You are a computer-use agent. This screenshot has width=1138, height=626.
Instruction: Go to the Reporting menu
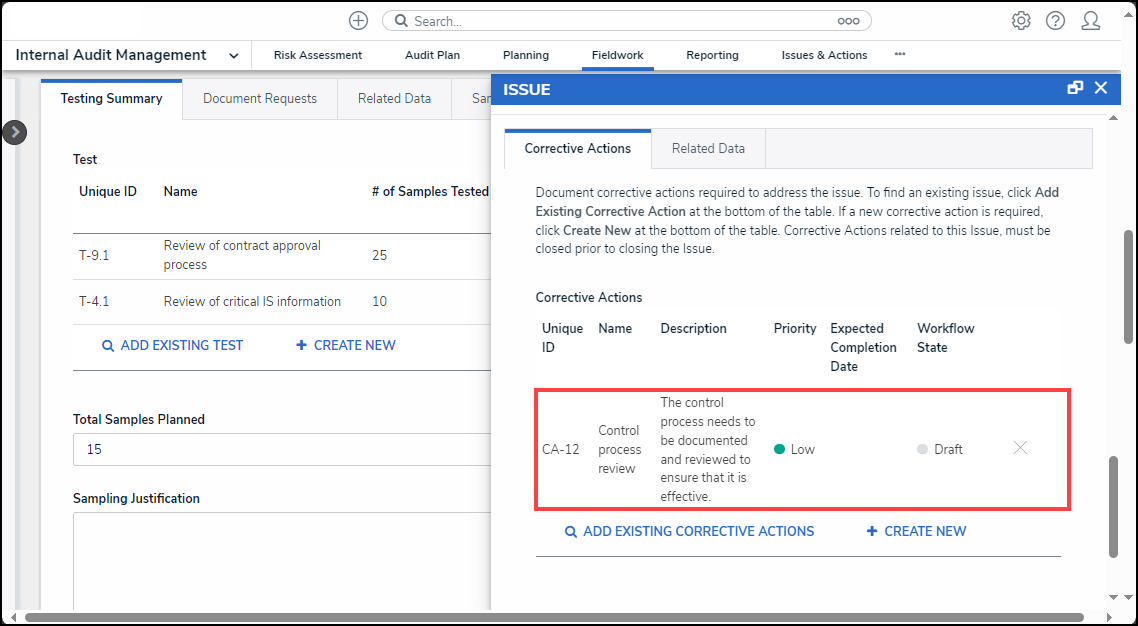coord(712,56)
